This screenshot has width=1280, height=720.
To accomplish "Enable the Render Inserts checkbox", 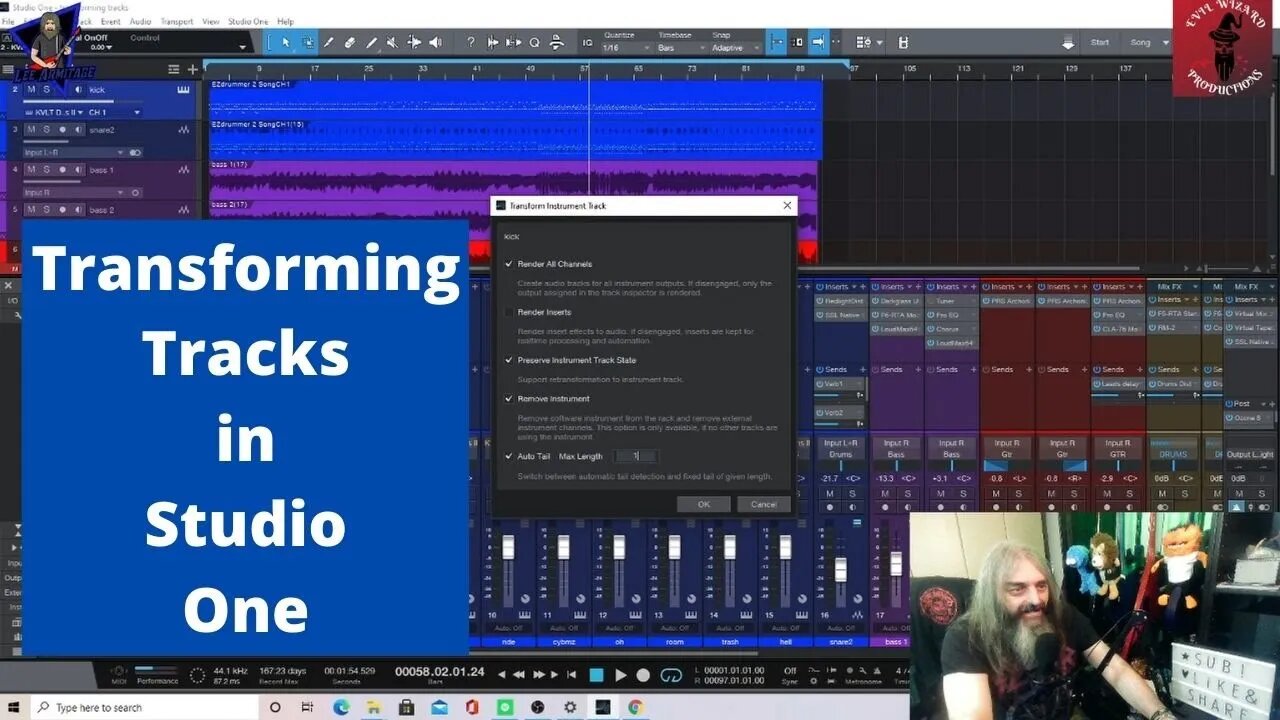I will [x=508, y=312].
